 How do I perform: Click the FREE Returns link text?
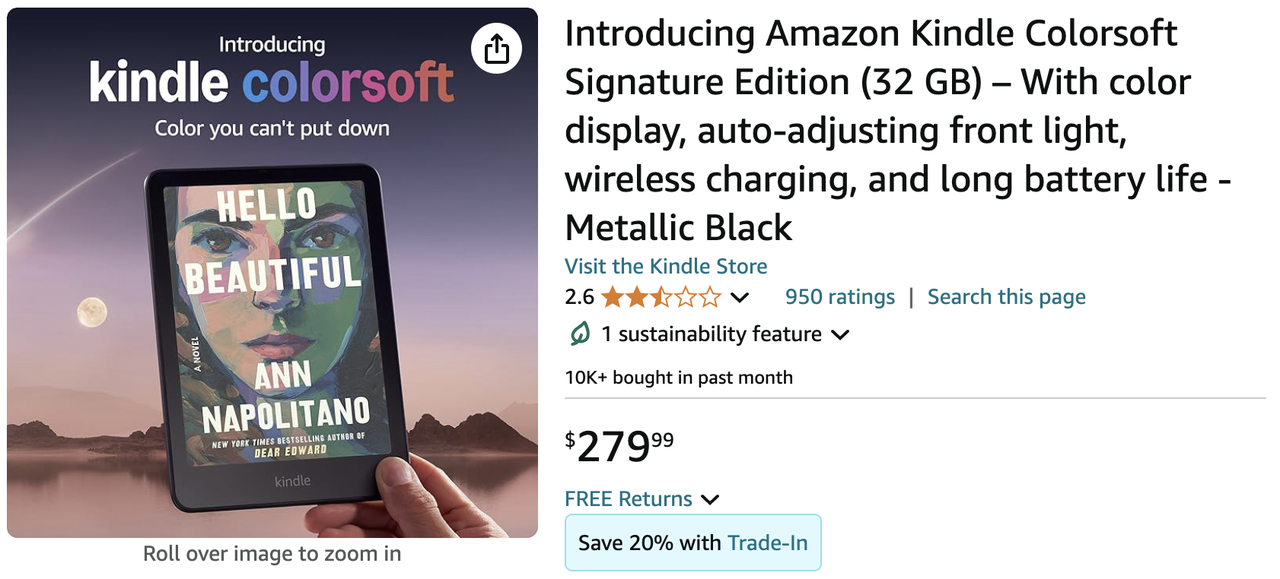pos(628,499)
